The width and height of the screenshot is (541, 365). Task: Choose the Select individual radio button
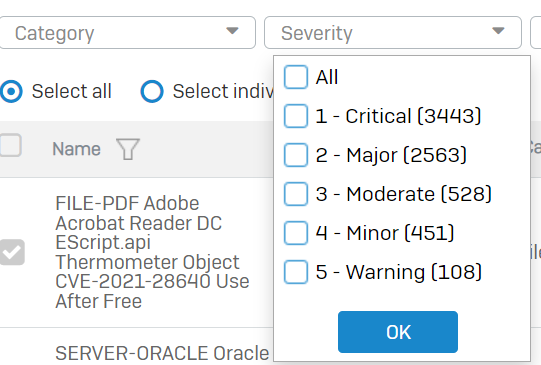[152, 91]
